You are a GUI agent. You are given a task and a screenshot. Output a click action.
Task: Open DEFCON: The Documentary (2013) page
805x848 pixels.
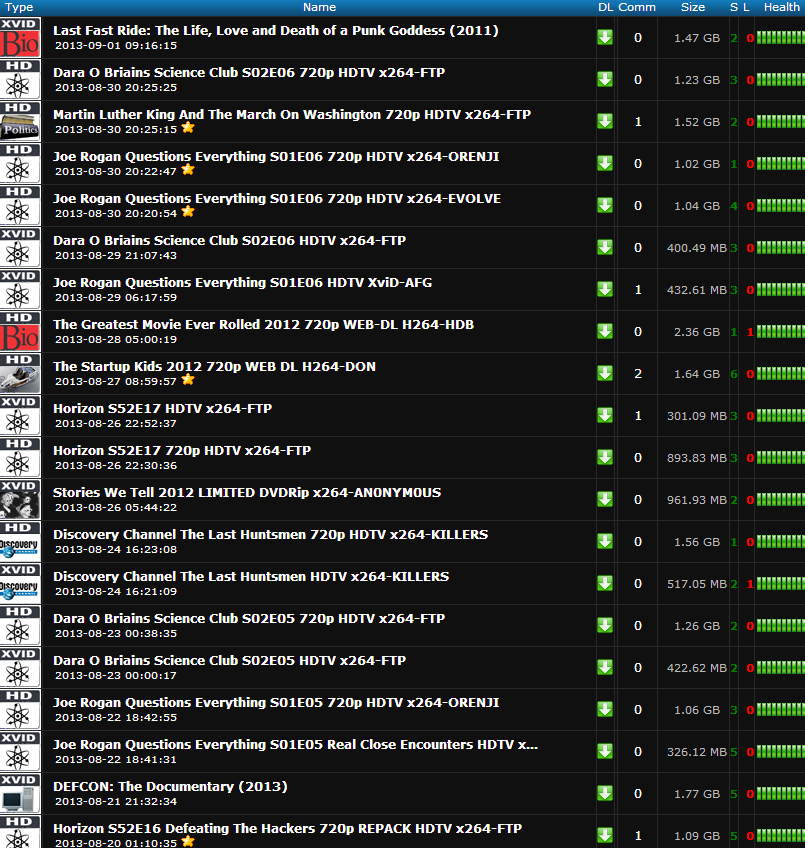[170, 786]
